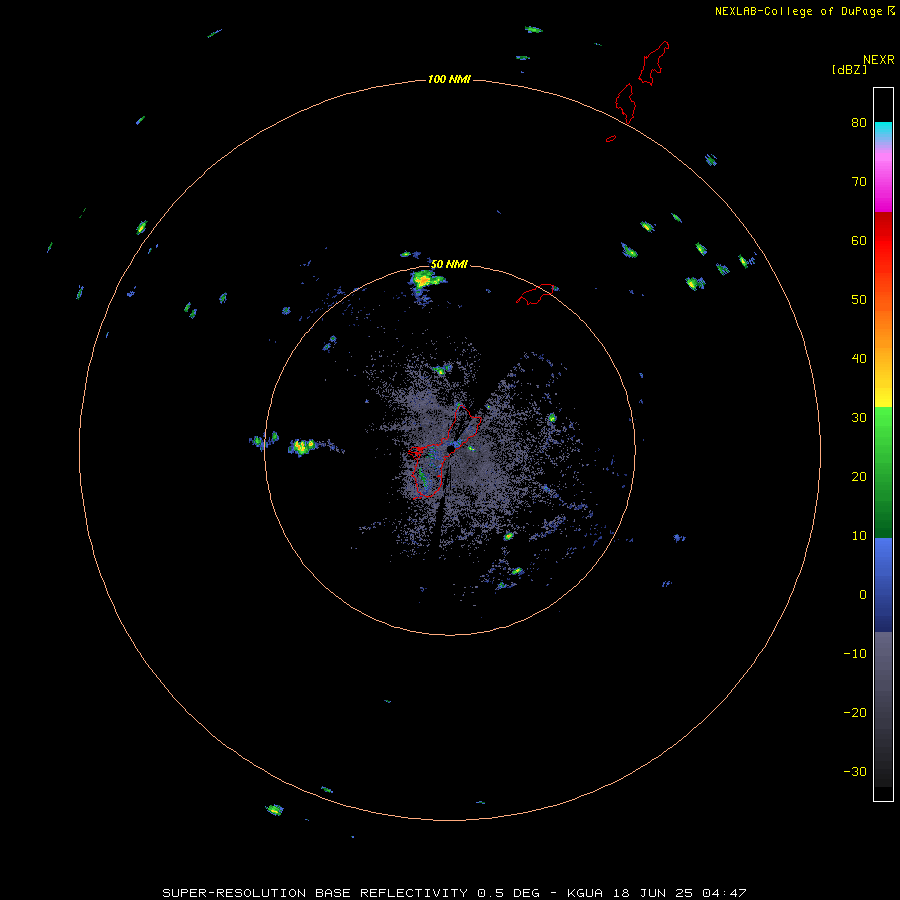
Task: Select the 100 NMI range ring label
Action: [x=449, y=79]
